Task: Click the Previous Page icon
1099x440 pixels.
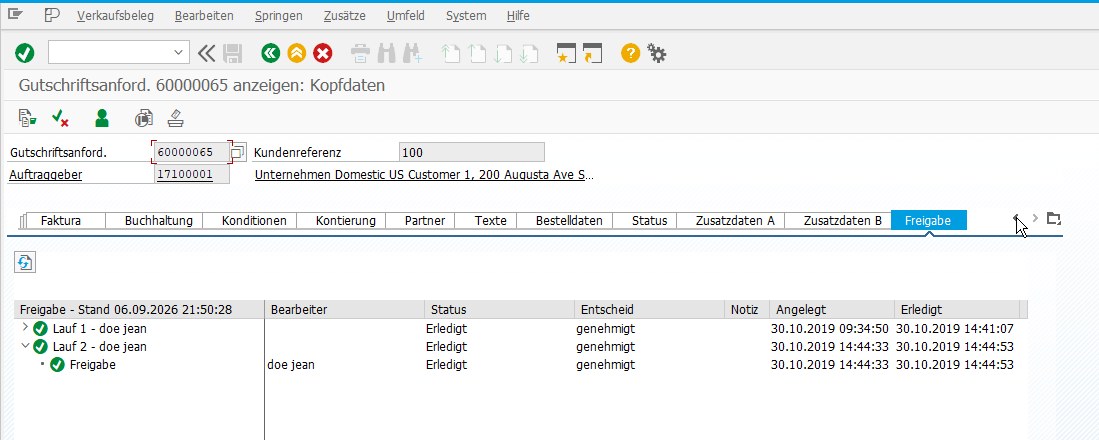Action: click(477, 53)
